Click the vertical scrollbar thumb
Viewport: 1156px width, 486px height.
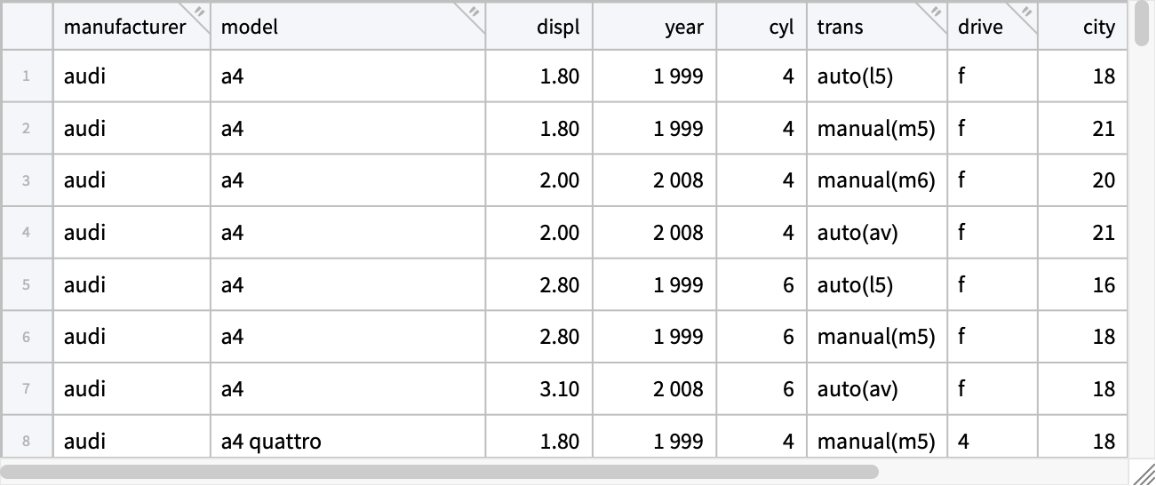pos(1143,24)
